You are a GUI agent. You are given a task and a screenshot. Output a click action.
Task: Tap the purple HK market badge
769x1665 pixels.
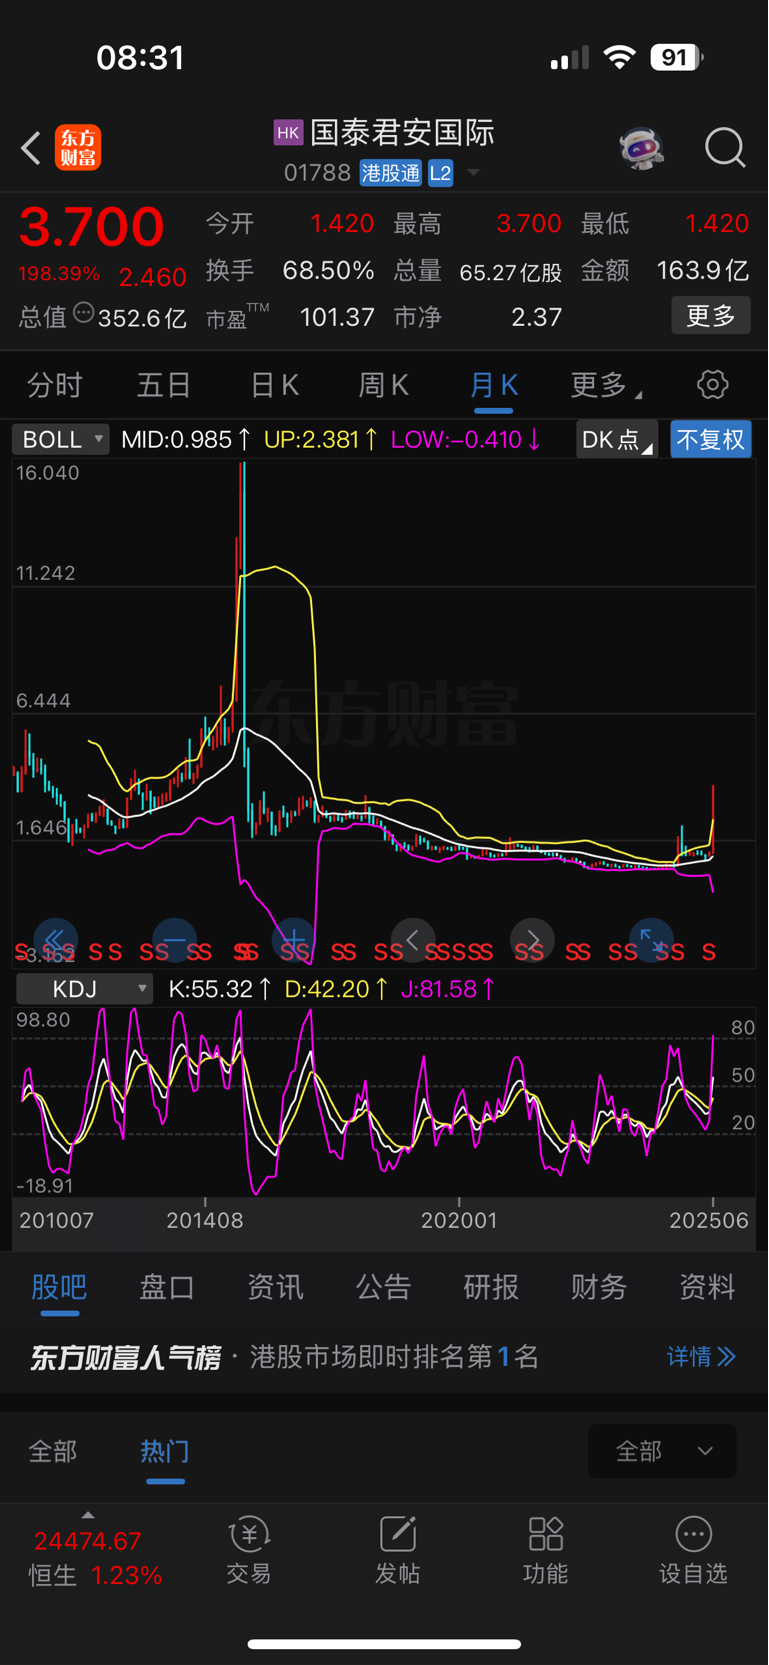(x=288, y=132)
